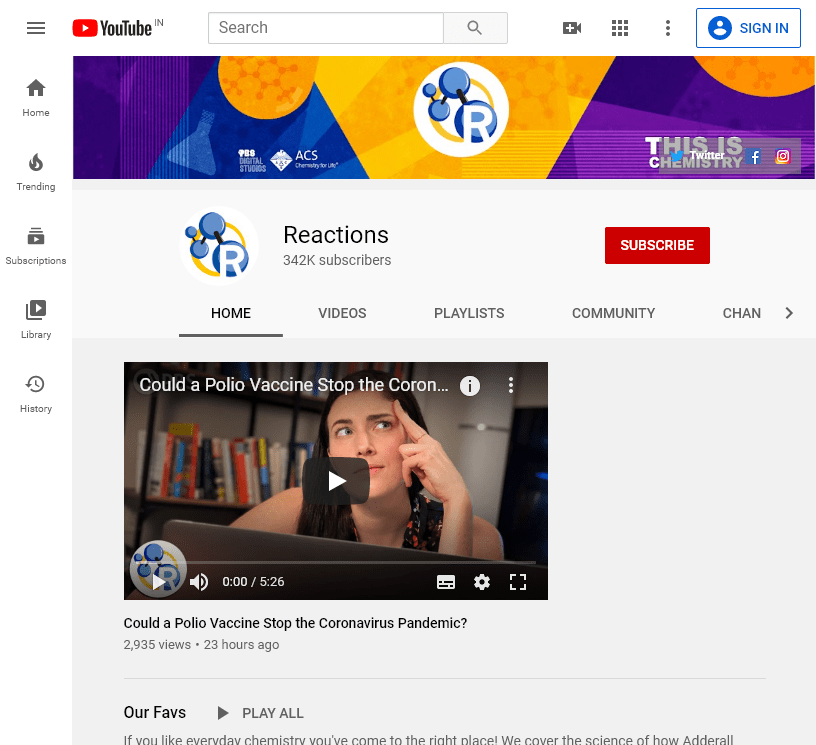
Task: Open the header settings three-dot menu
Action: tap(668, 28)
